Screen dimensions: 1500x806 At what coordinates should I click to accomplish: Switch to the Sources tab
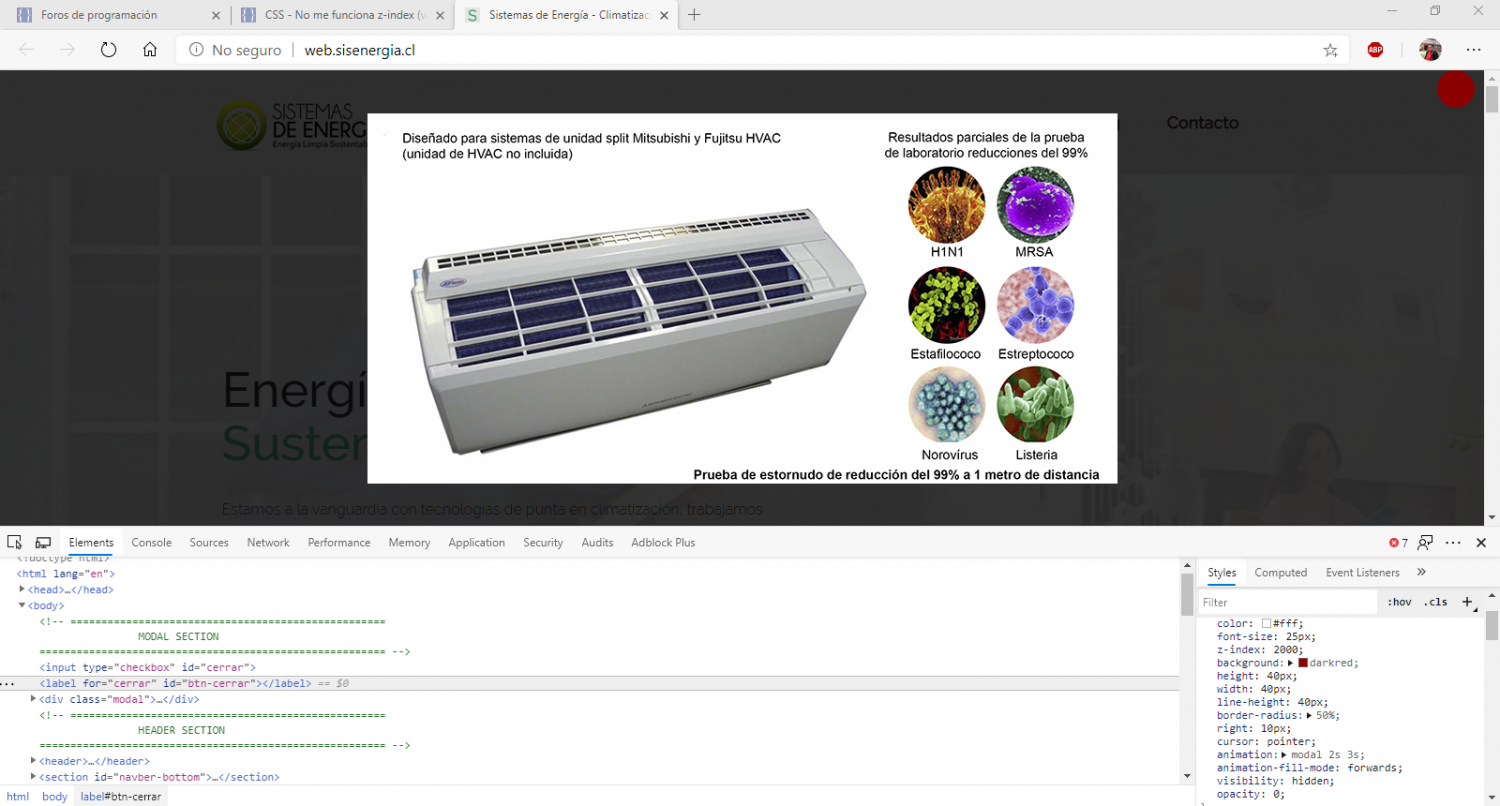click(209, 542)
